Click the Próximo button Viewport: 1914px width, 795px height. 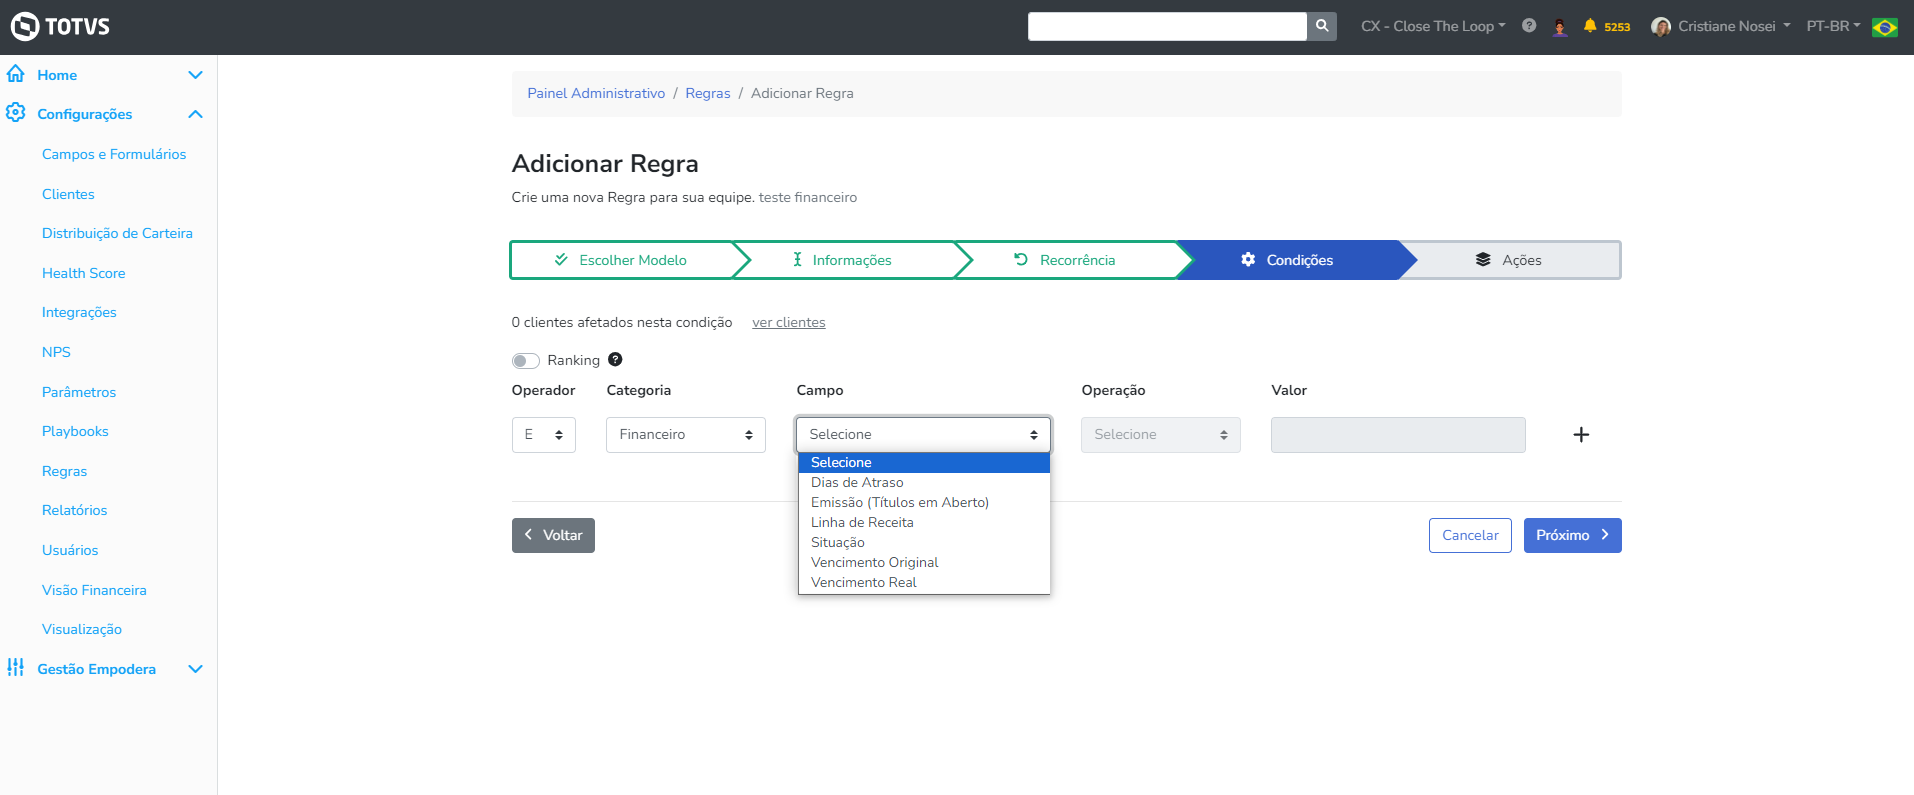1572,535
